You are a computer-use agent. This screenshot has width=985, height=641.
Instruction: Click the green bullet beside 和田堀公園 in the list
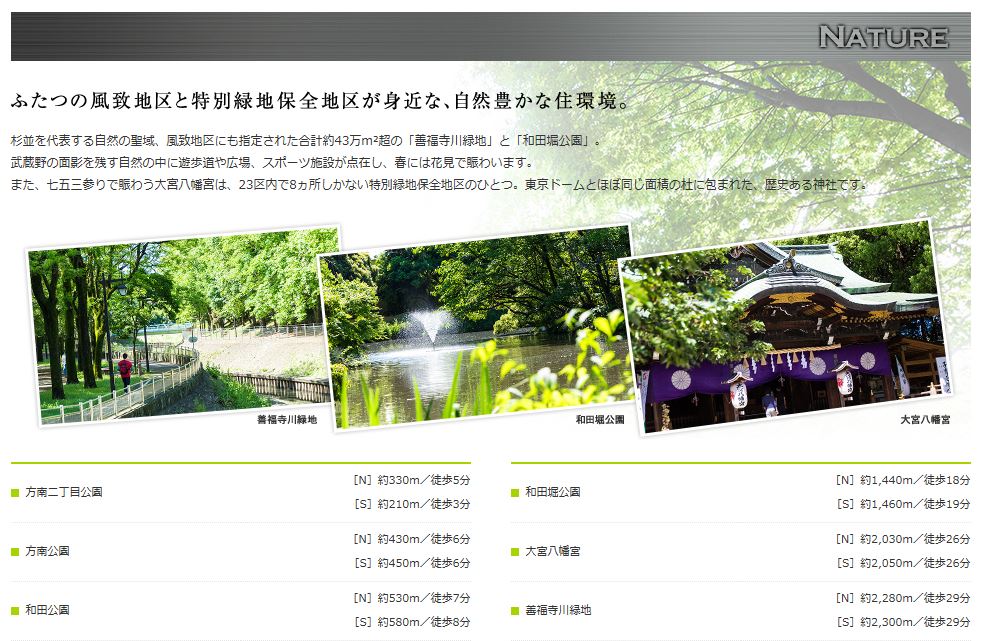pyautogui.click(x=515, y=493)
